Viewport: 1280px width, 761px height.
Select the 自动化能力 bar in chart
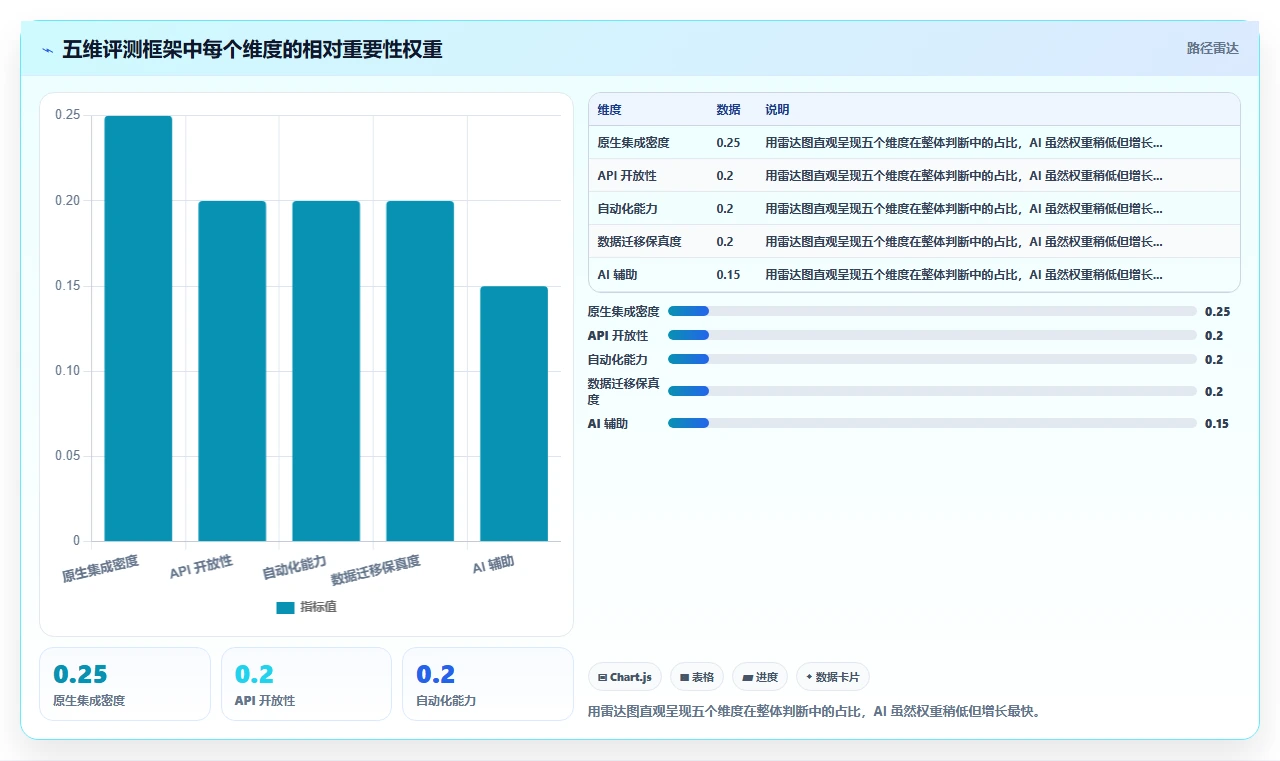click(x=326, y=371)
